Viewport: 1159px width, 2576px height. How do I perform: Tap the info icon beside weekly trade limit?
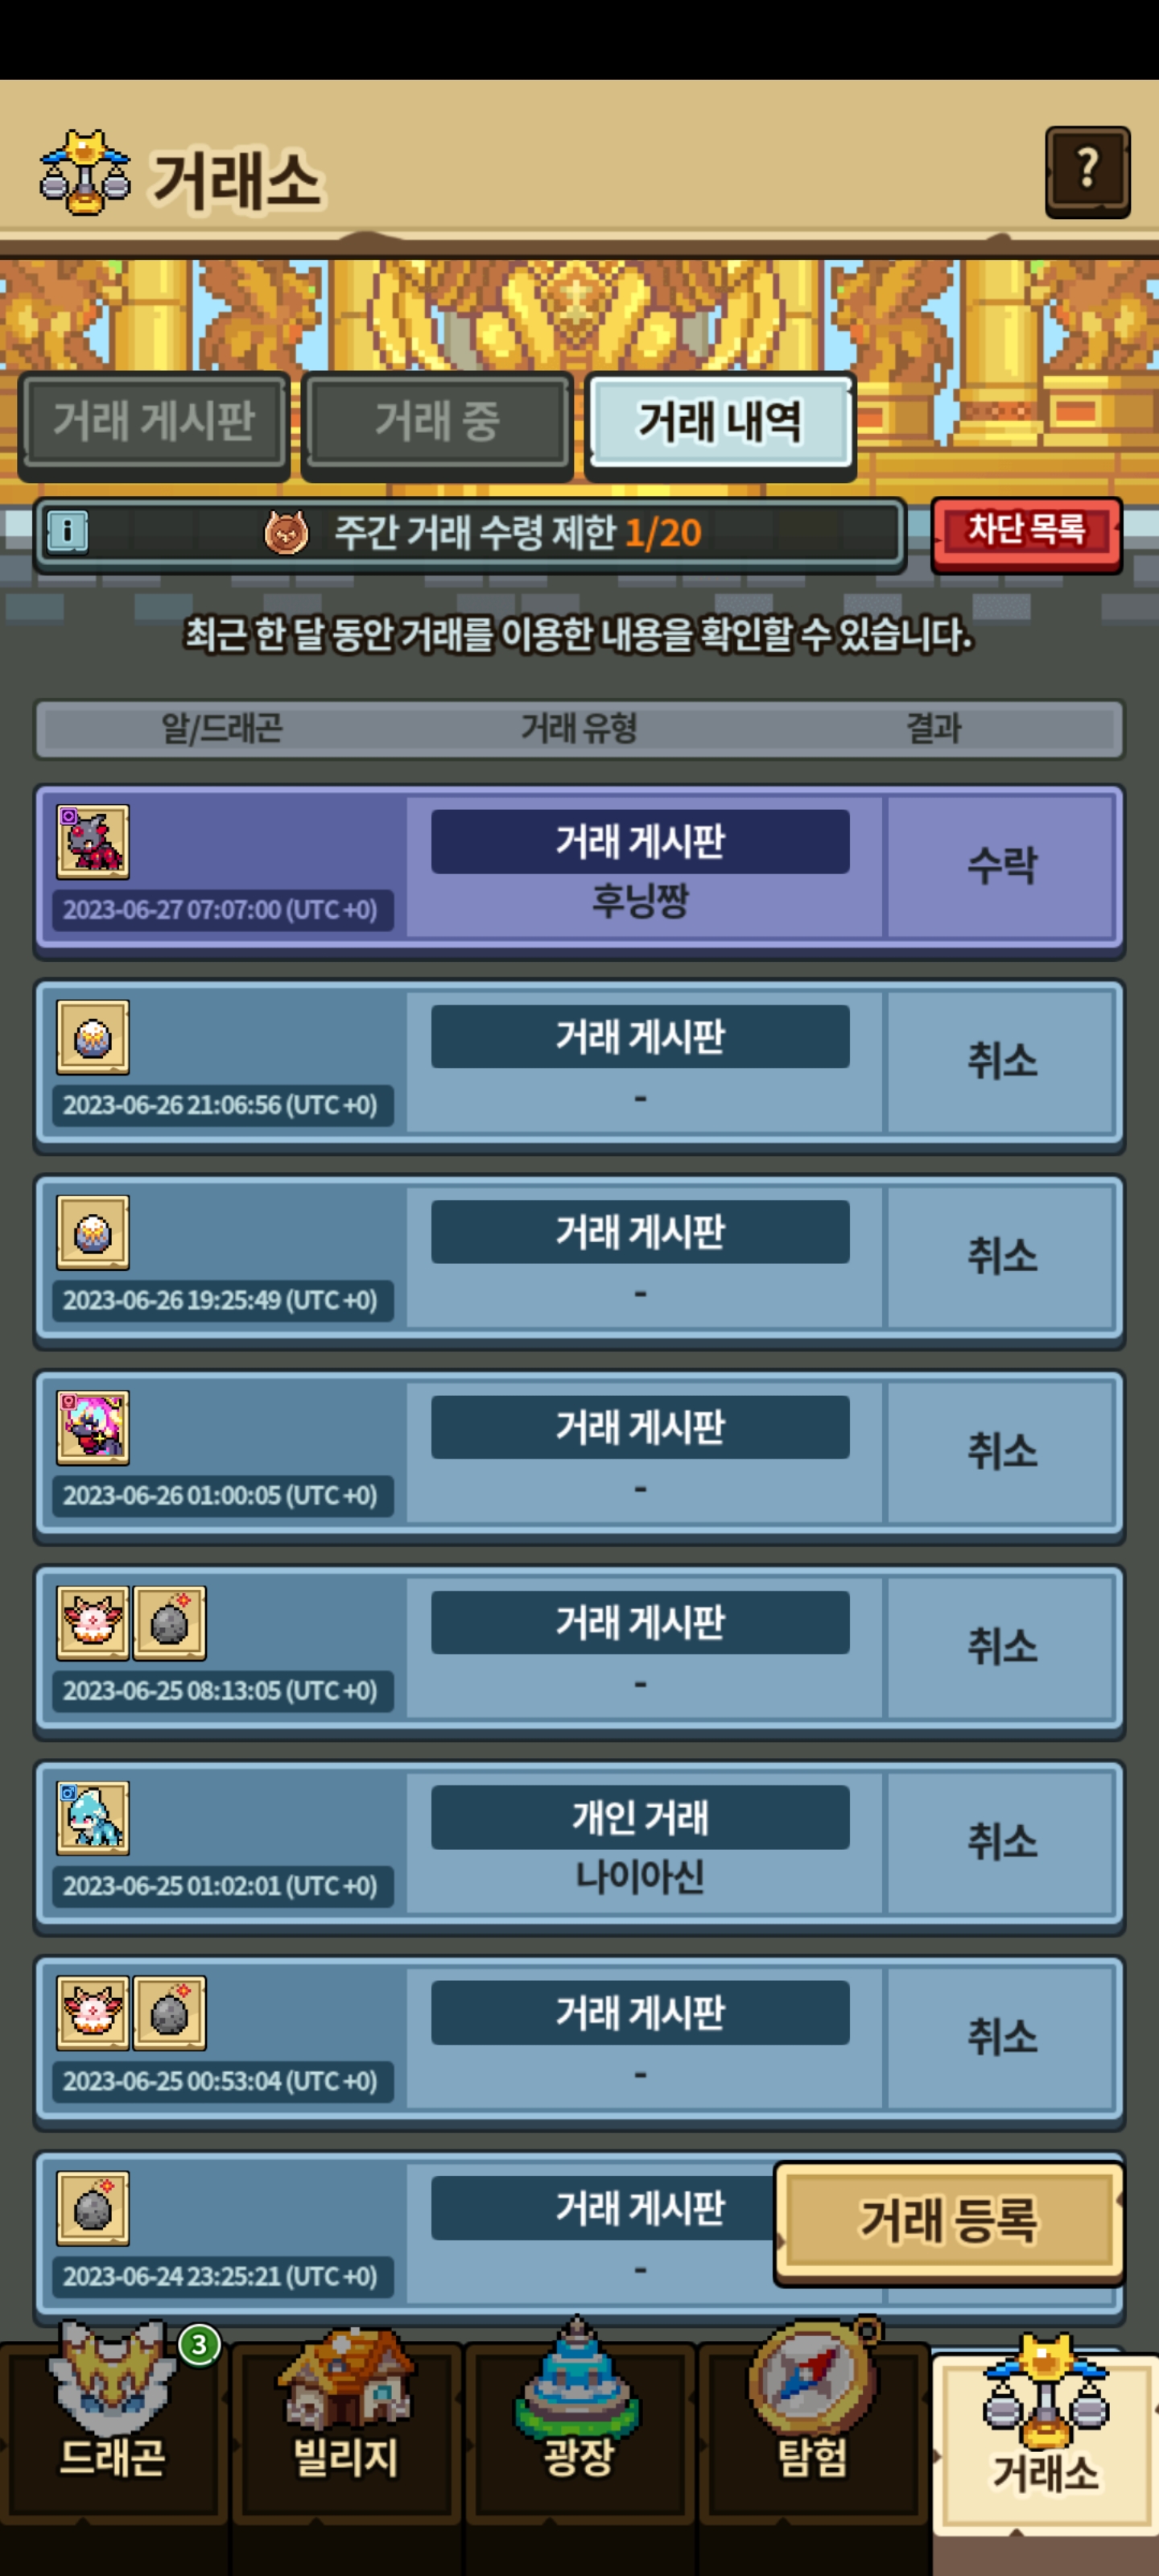(68, 532)
